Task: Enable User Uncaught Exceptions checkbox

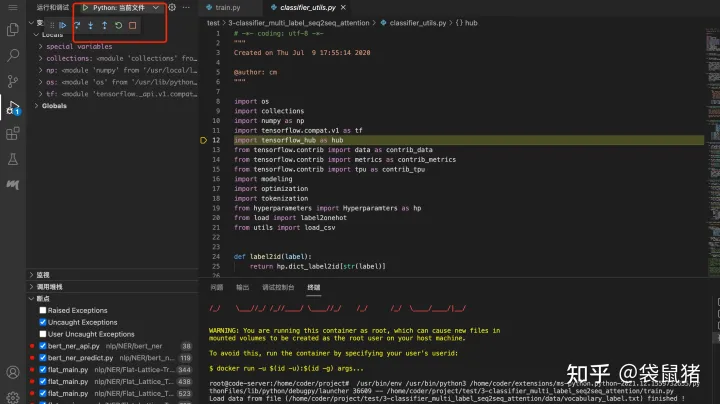Action: (x=41, y=335)
